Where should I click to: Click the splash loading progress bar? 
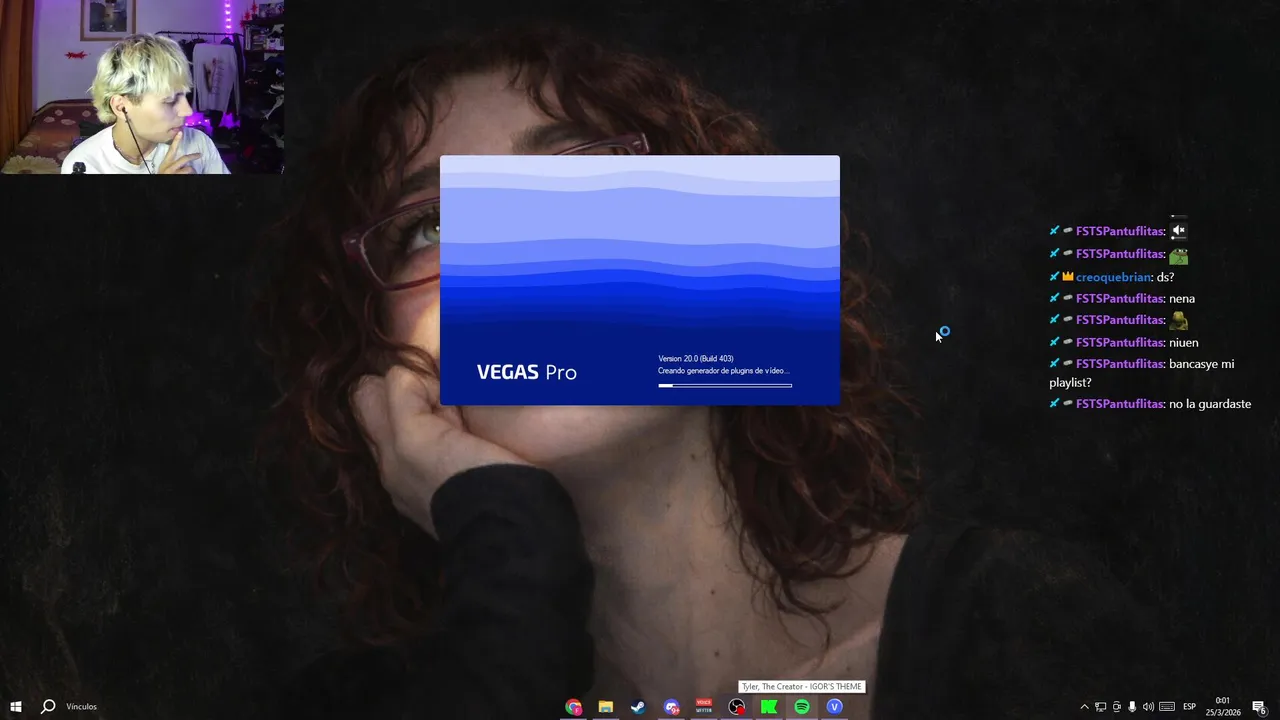click(x=725, y=385)
